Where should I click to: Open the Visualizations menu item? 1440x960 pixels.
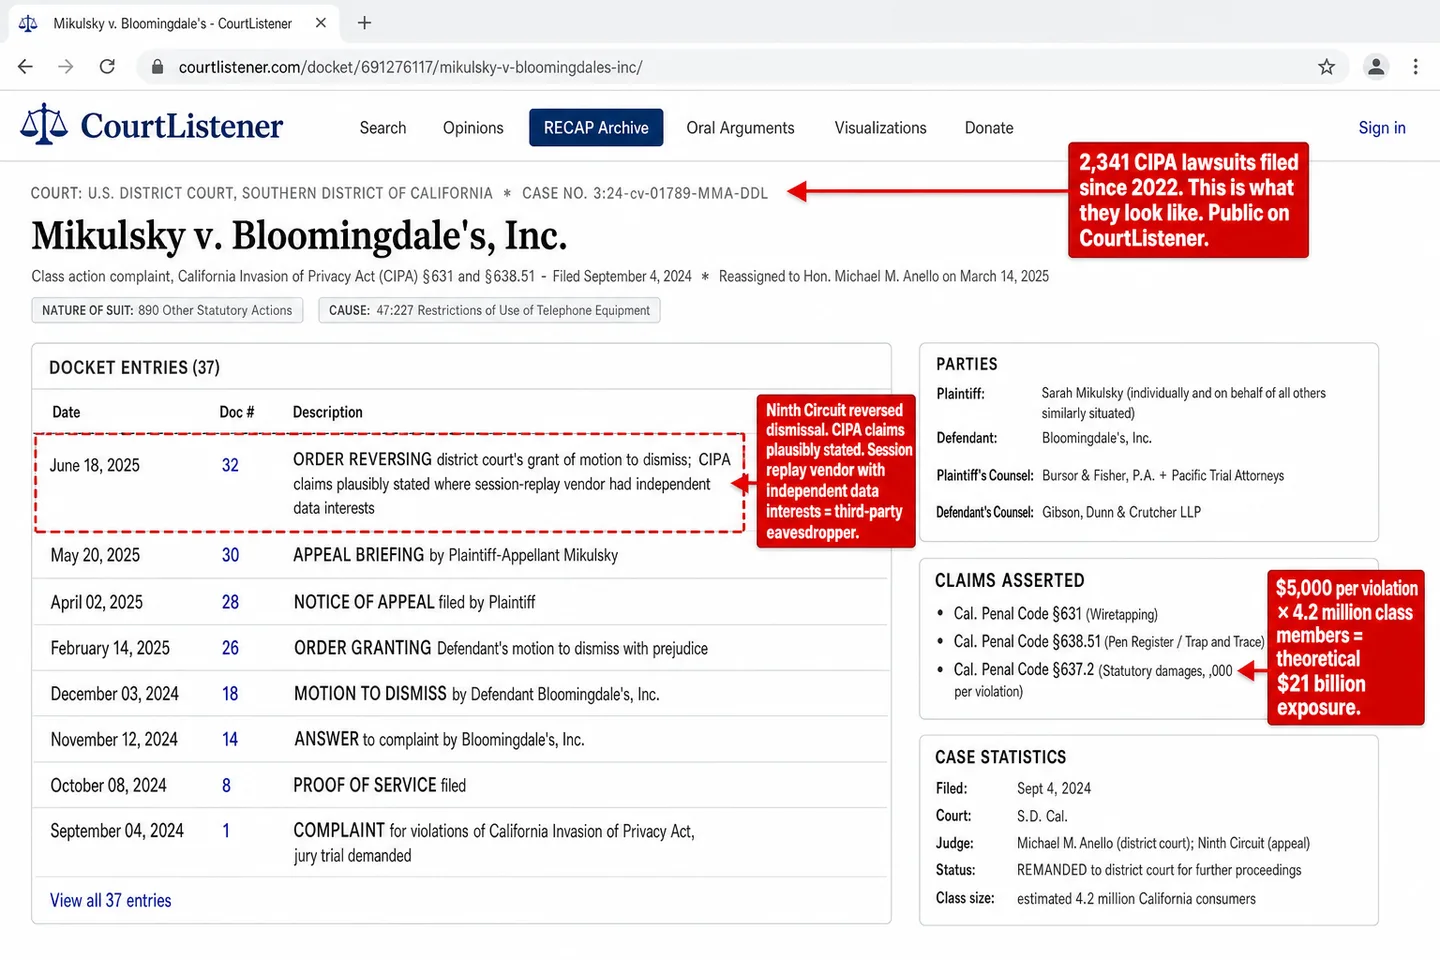(881, 128)
